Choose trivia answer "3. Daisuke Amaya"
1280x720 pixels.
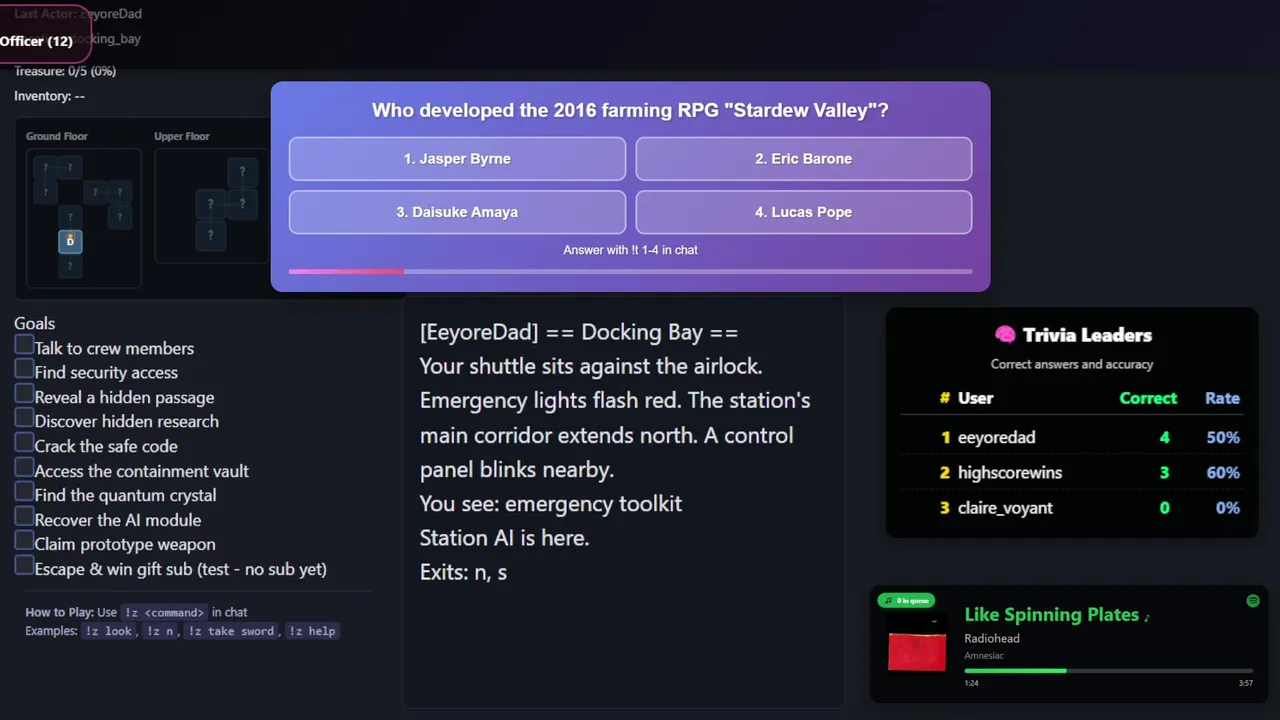(457, 212)
